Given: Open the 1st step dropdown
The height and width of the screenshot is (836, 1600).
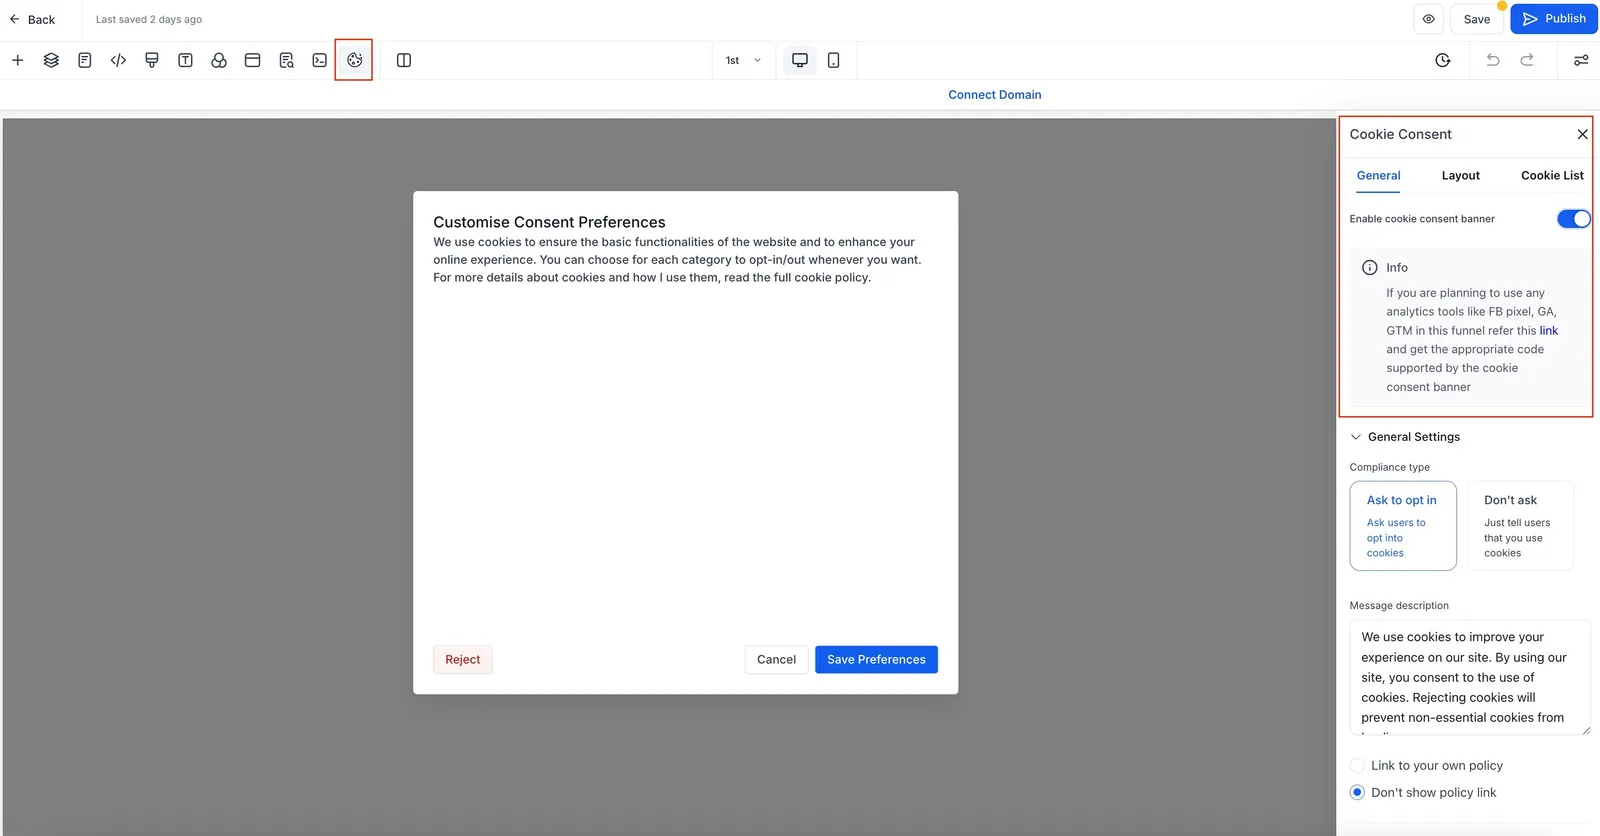Looking at the screenshot, I should (743, 60).
